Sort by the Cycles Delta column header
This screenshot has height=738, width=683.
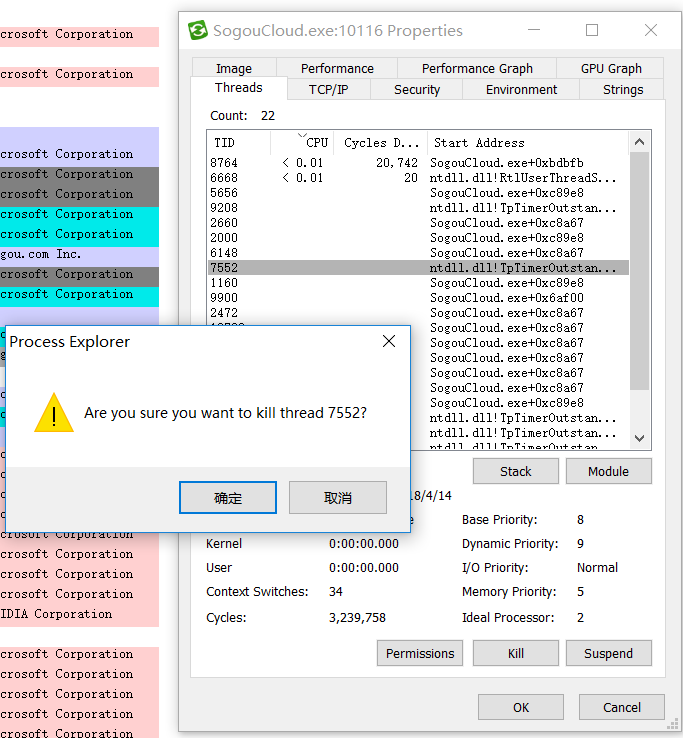point(381,143)
